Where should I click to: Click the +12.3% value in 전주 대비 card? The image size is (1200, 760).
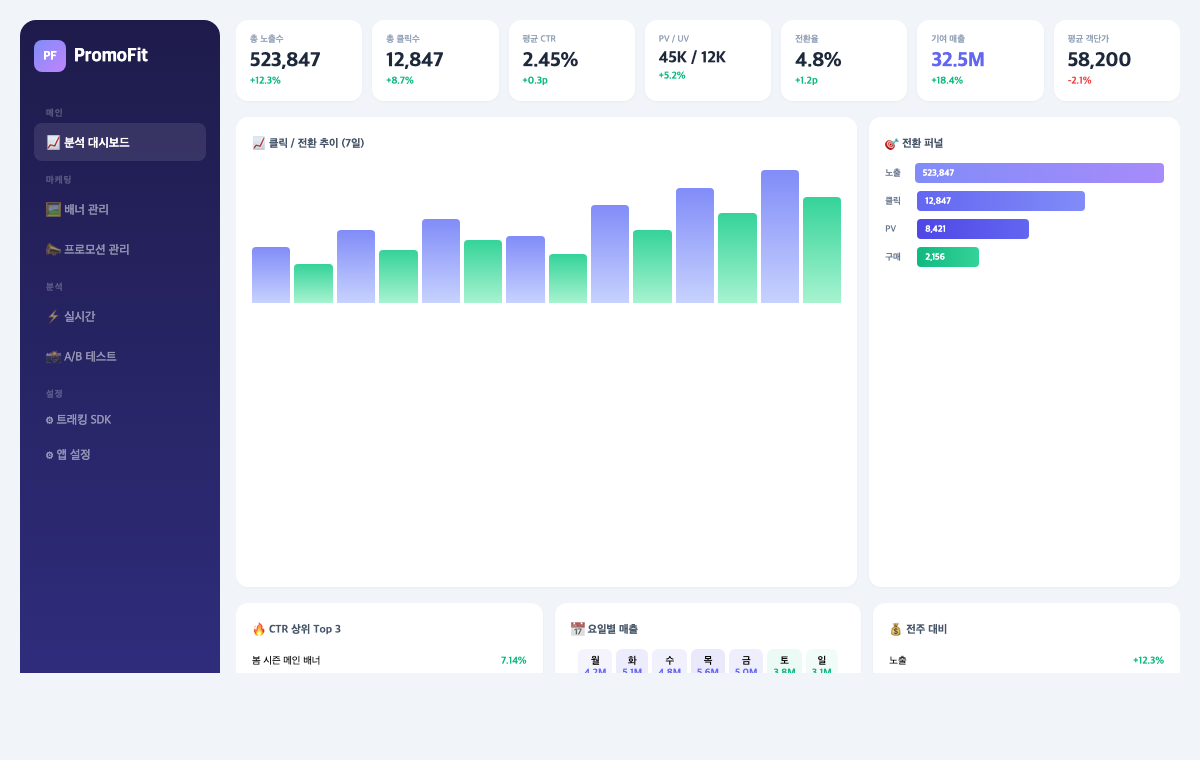pyautogui.click(x=1148, y=660)
